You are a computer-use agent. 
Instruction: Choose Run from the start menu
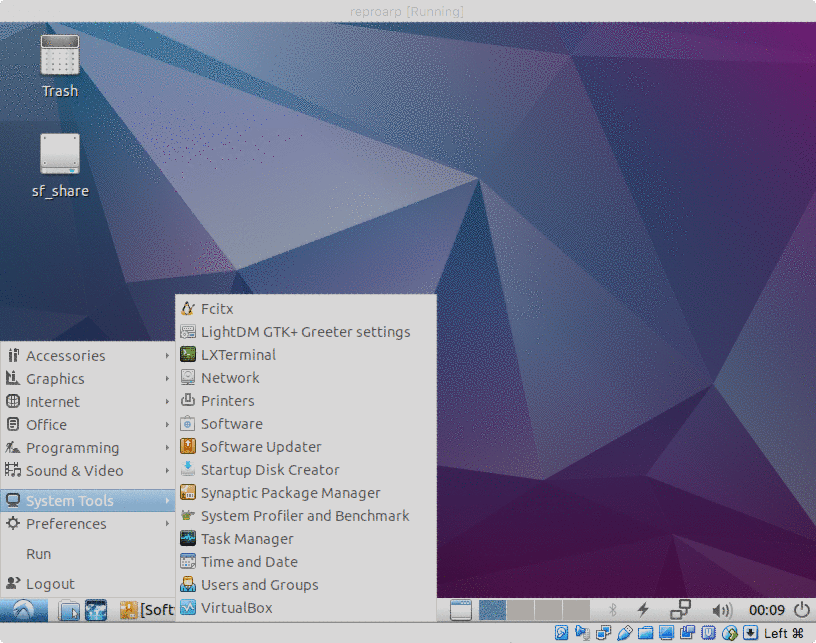coord(87,554)
